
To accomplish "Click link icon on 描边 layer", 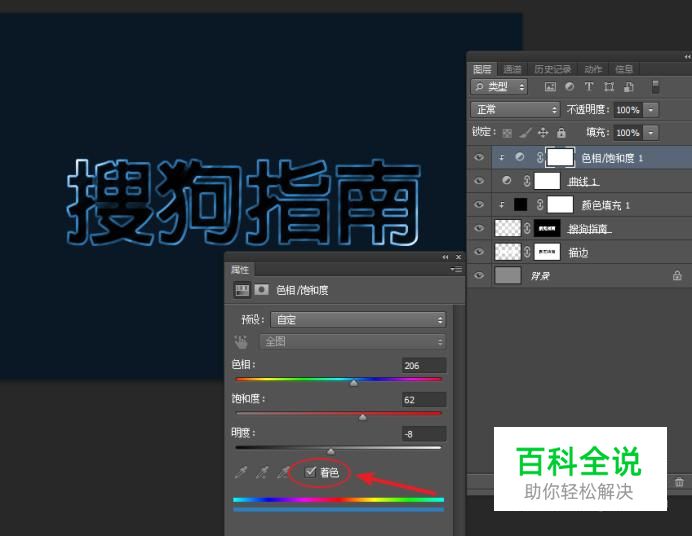I will 527,252.
